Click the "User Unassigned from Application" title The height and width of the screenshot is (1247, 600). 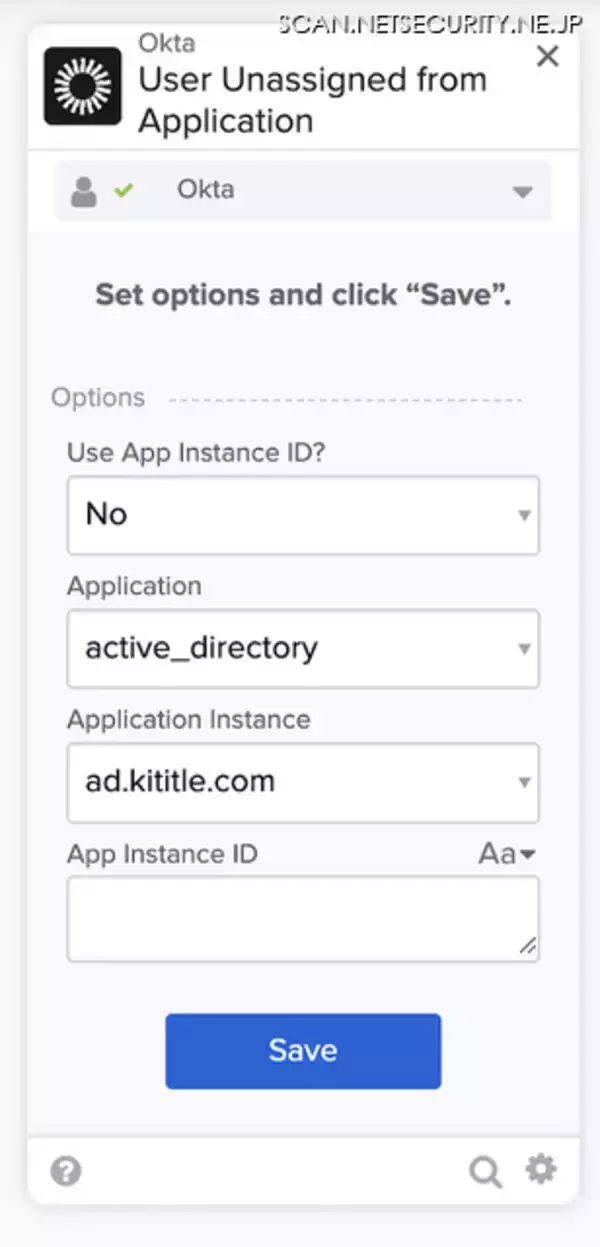click(x=312, y=100)
